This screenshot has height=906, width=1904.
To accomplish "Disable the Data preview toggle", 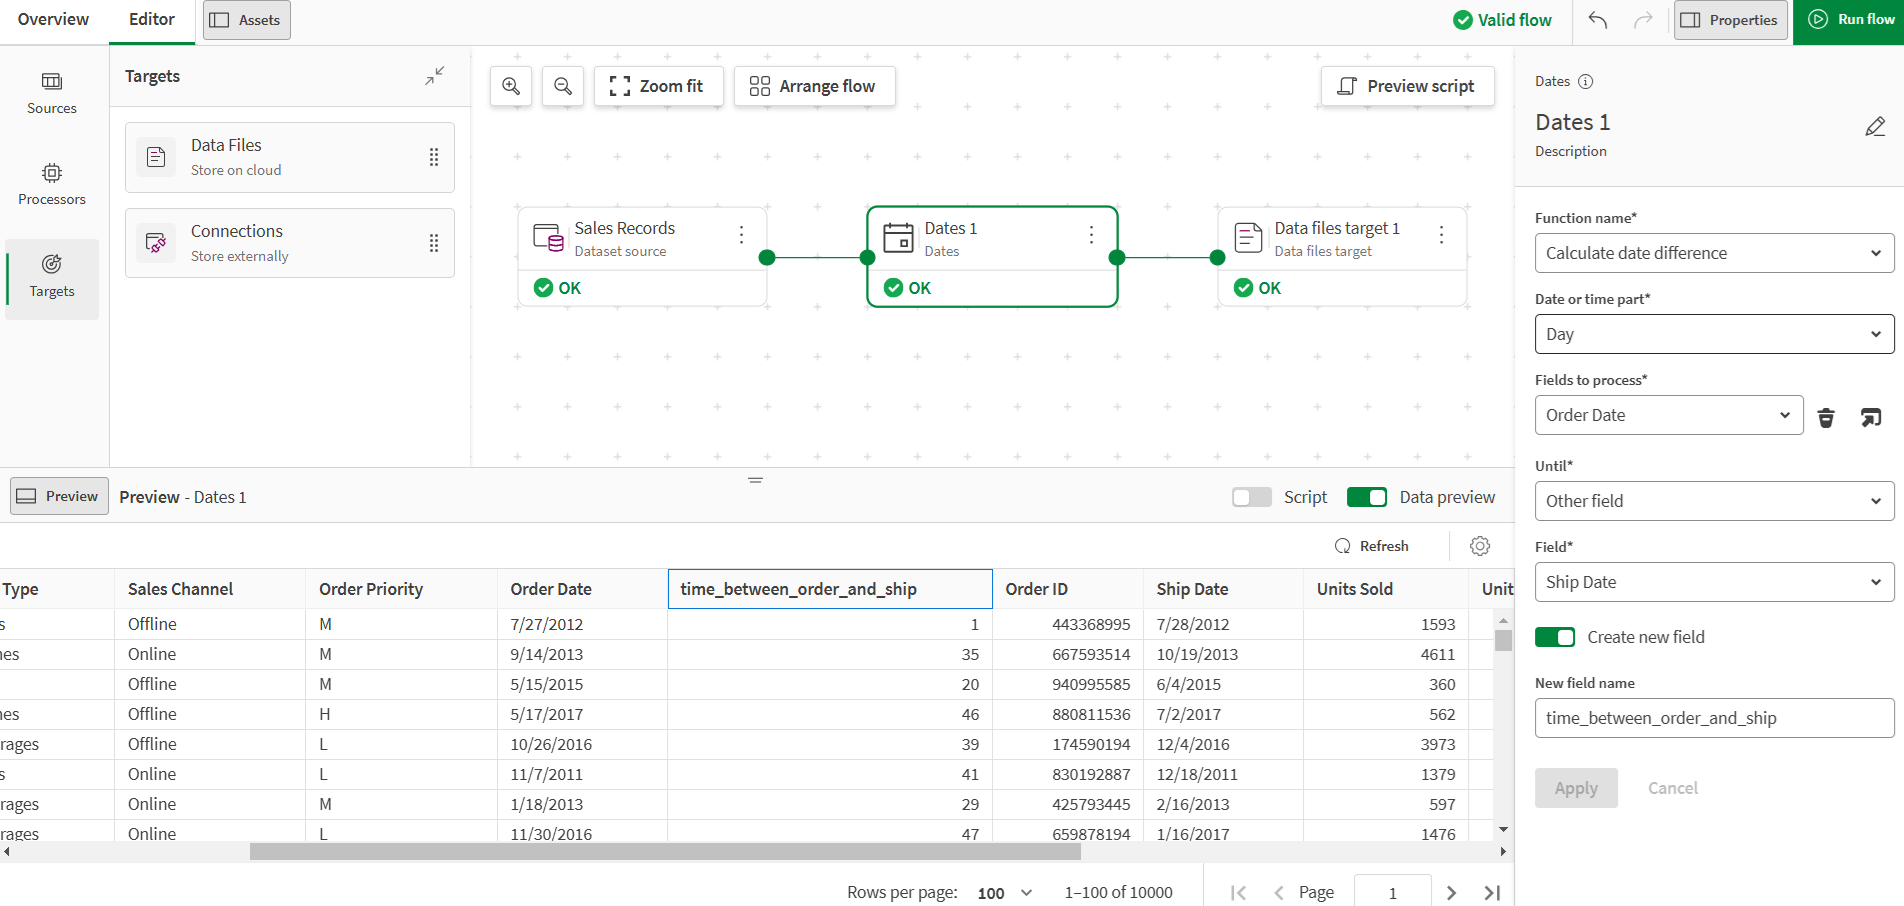I will (1366, 496).
